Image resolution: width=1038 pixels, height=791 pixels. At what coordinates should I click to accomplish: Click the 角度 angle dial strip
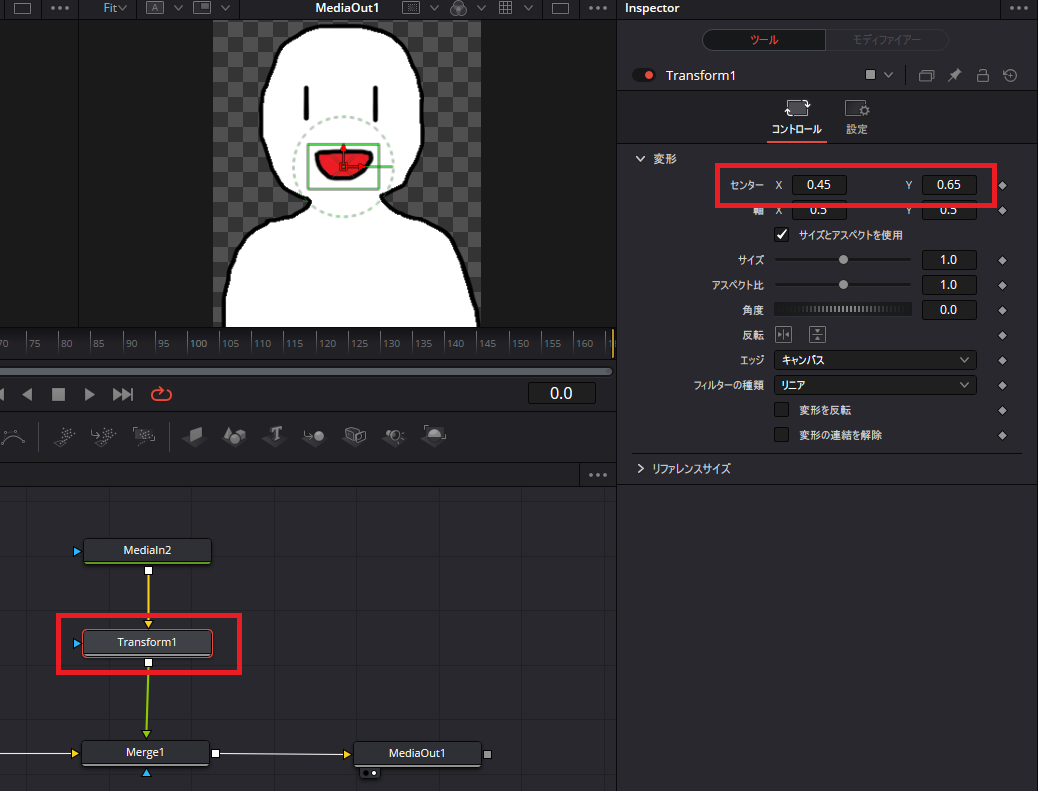click(x=843, y=309)
